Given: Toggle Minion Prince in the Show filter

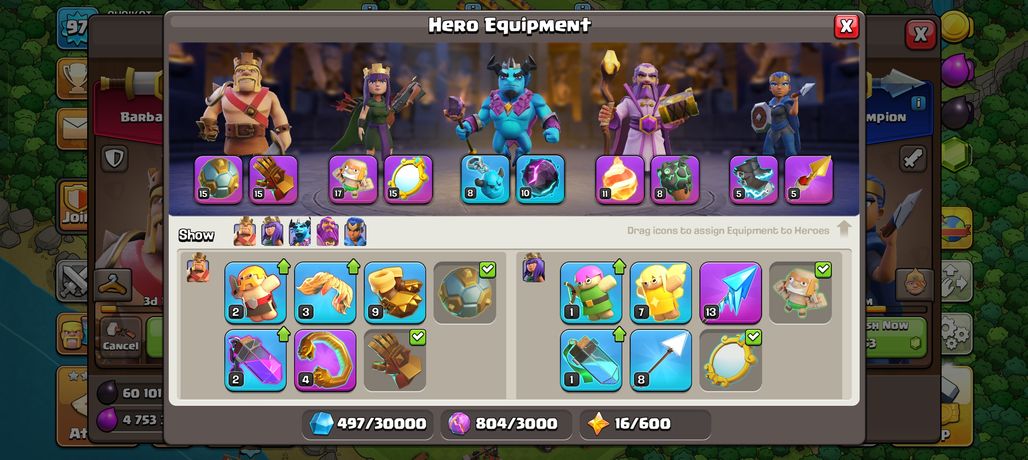Looking at the screenshot, I should pyautogui.click(x=300, y=232).
